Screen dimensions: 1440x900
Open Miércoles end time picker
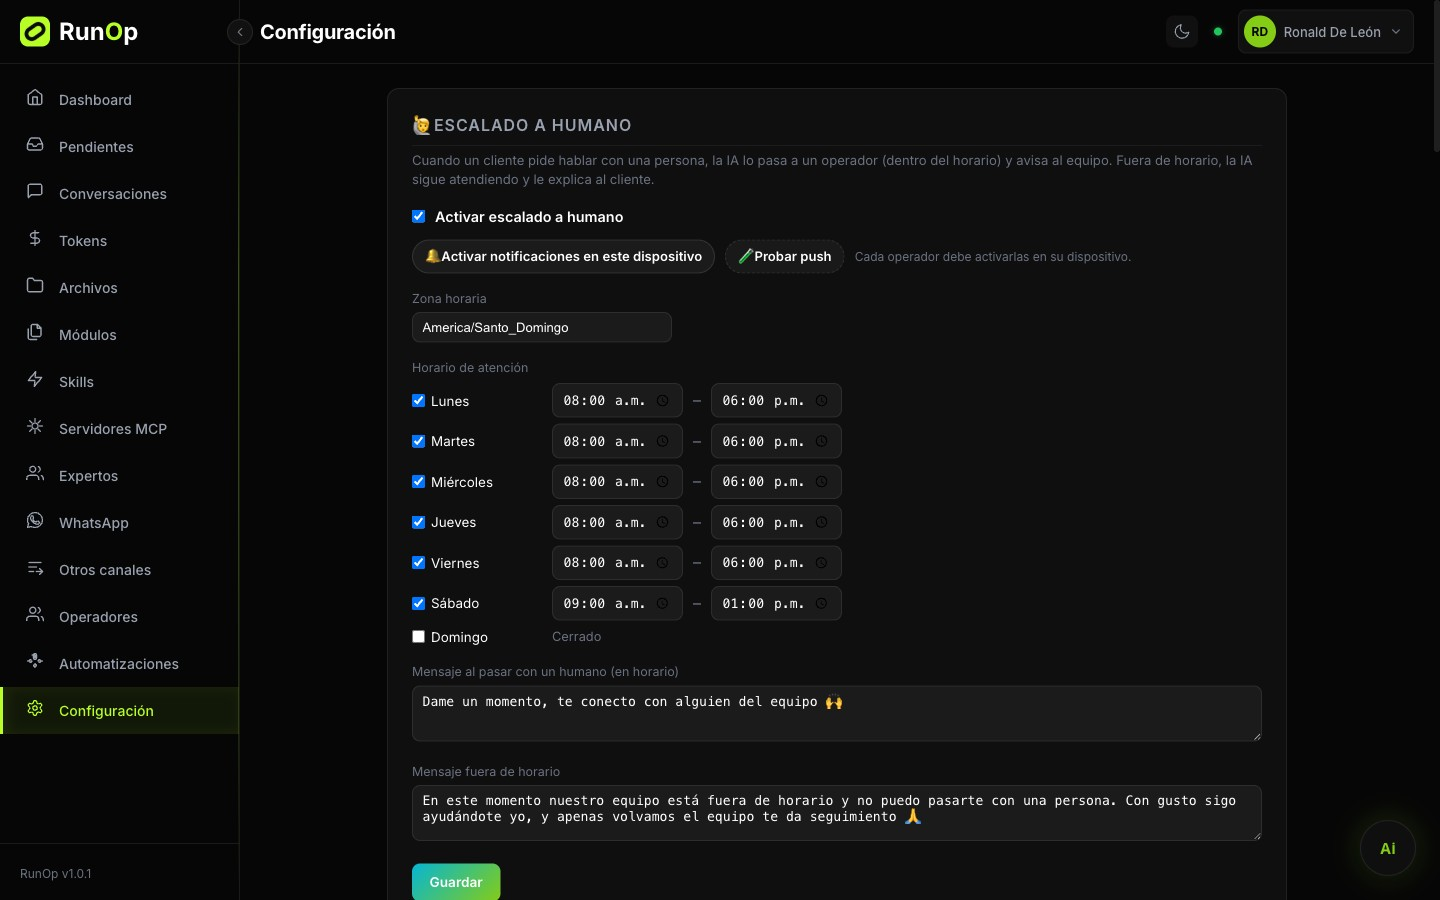tap(776, 482)
